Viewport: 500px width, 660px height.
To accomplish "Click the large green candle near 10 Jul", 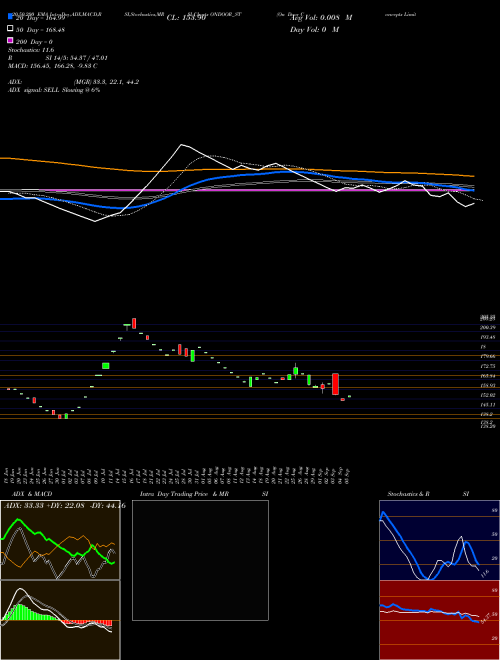I will coord(106,366).
